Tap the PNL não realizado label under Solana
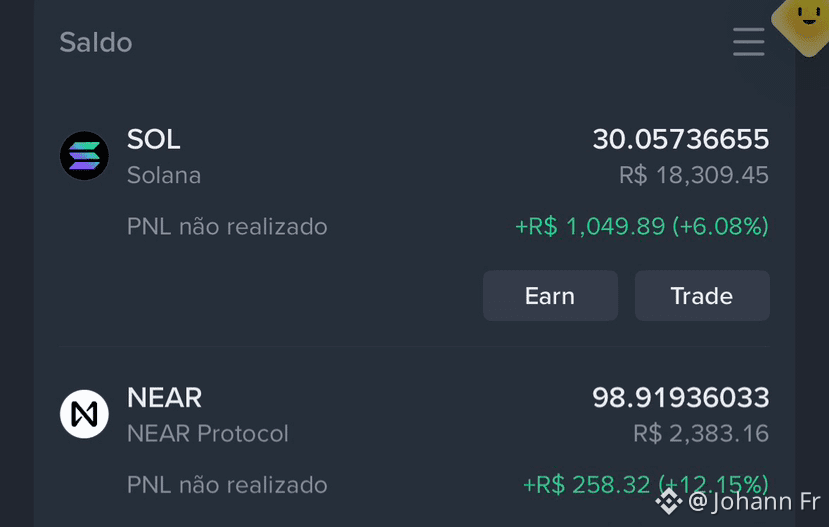The image size is (829, 527). (x=227, y=227)
